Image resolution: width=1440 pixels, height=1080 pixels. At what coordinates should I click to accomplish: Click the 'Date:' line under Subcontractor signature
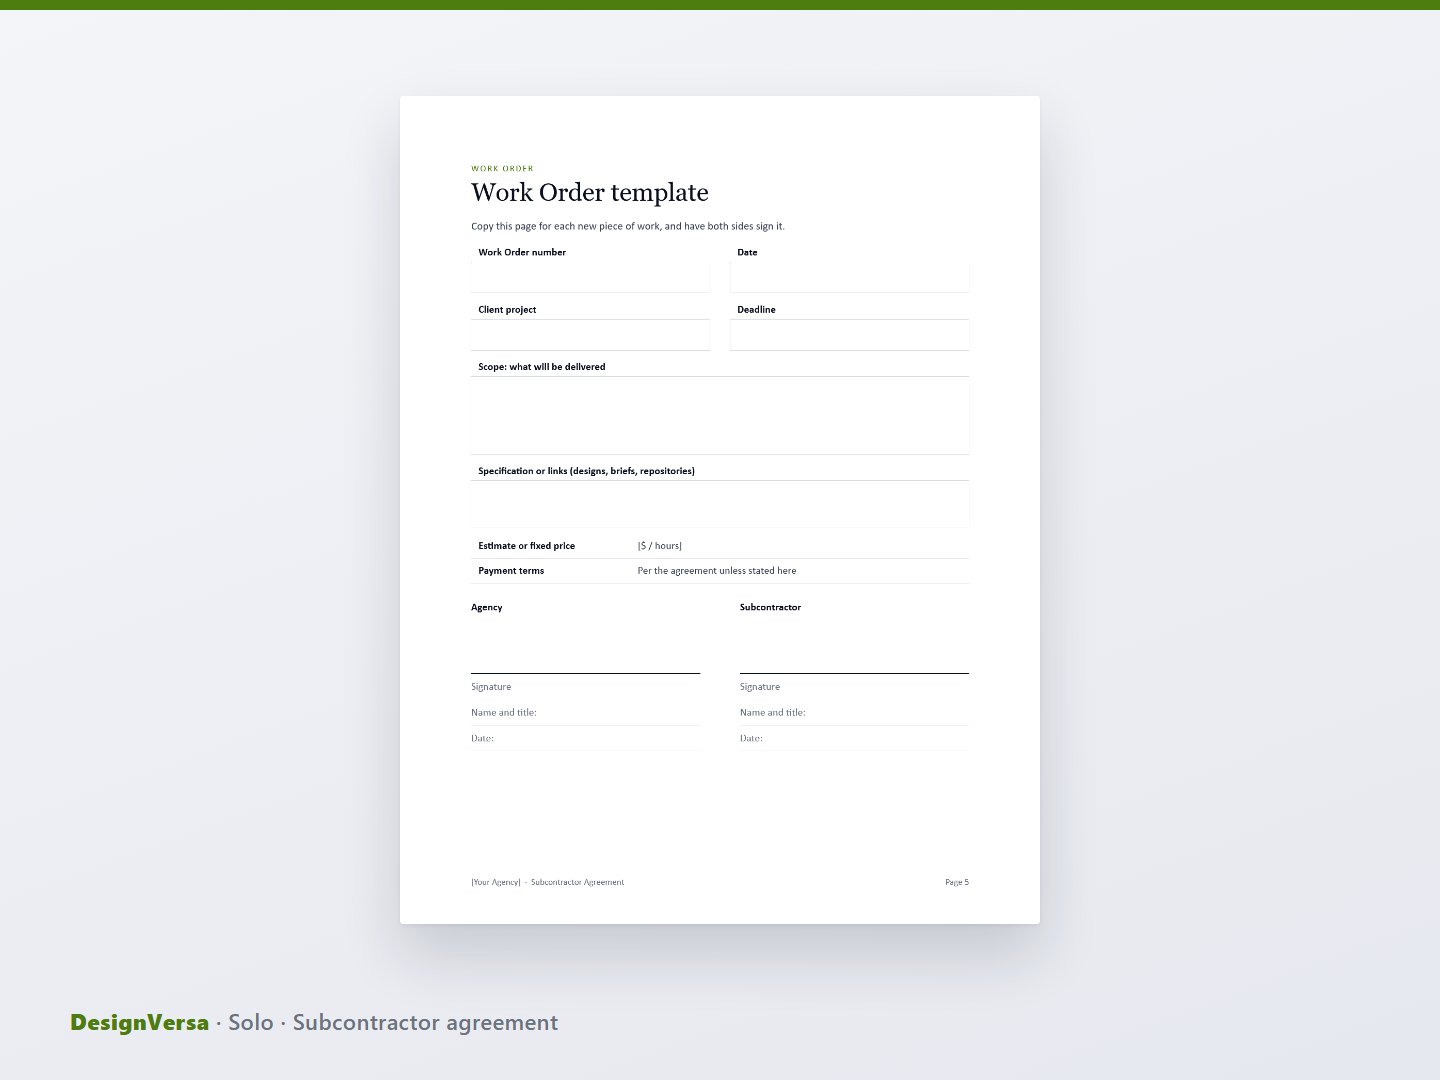854,738
